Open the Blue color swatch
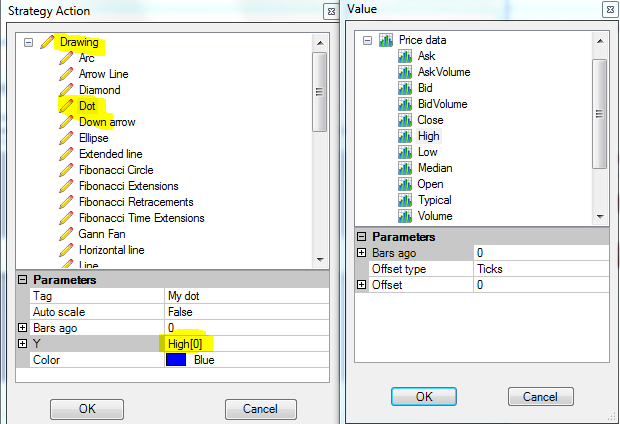This screenshot has height=424, width=620. coord(176,360)
